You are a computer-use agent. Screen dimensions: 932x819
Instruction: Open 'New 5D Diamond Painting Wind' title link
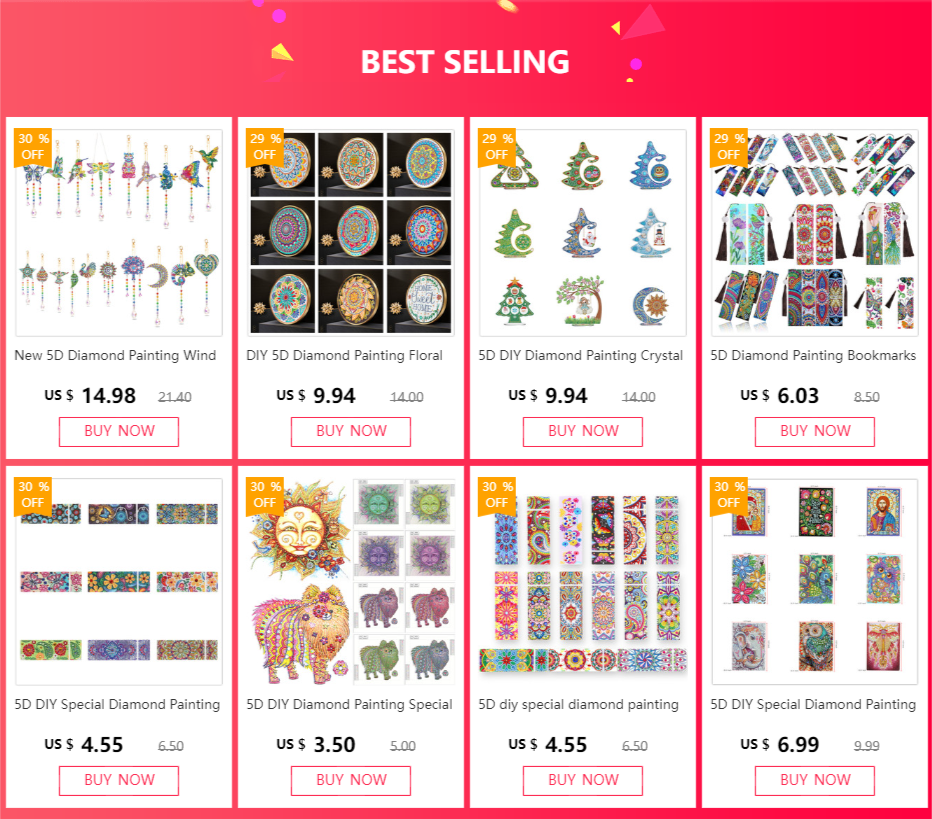click(x=115, y=355)
